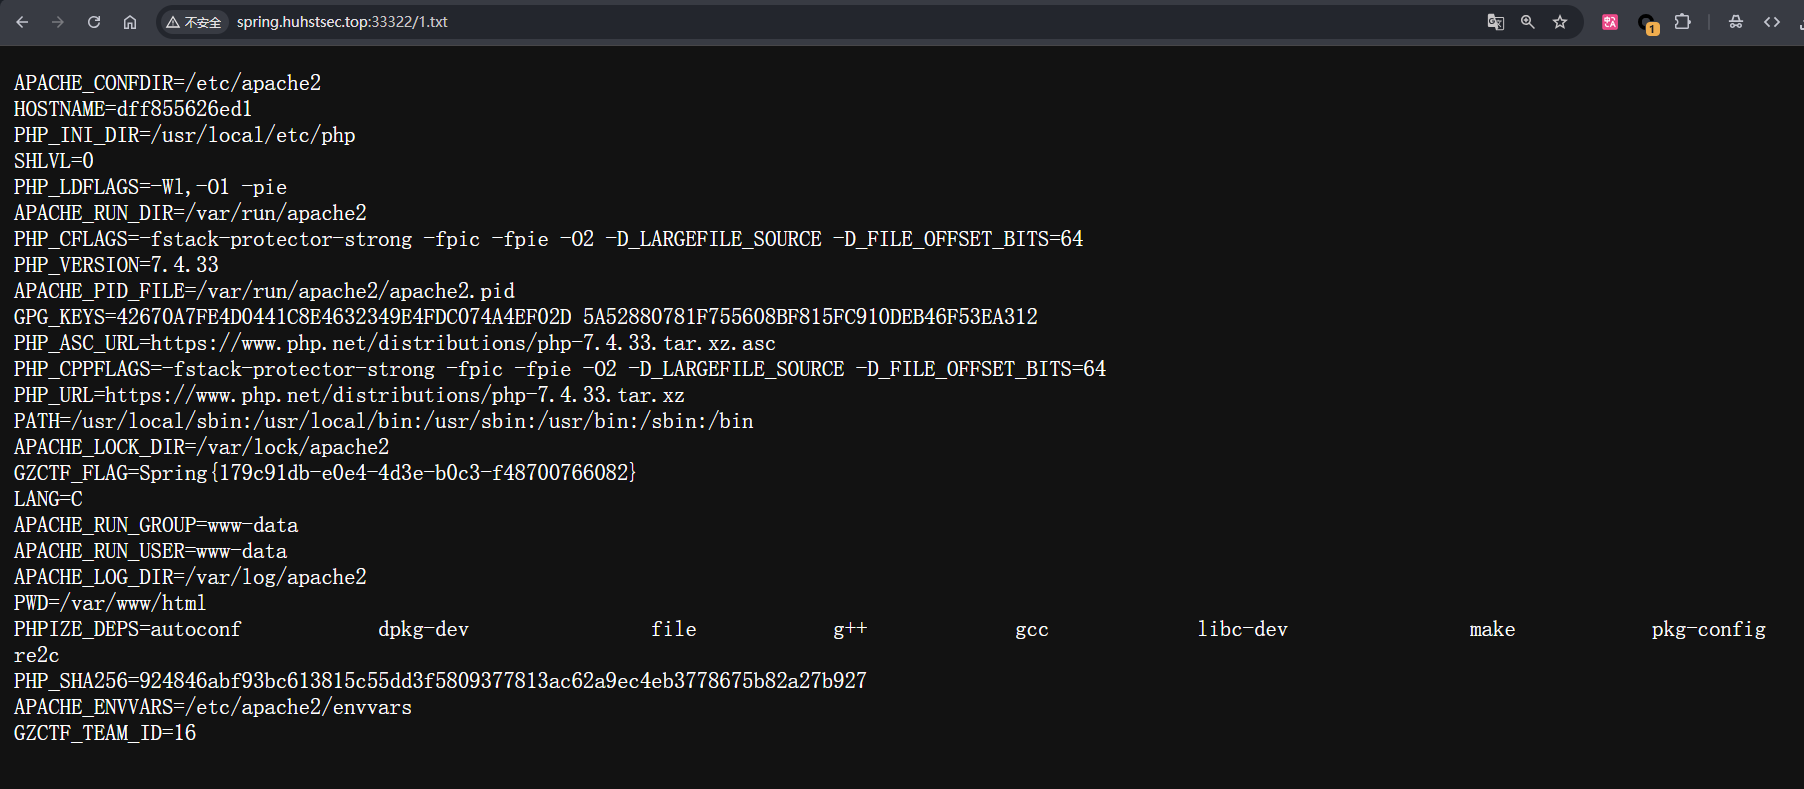1804x789 pixels.
Task: Open the extension showing badge 1
Action: tap(1647, 23)
